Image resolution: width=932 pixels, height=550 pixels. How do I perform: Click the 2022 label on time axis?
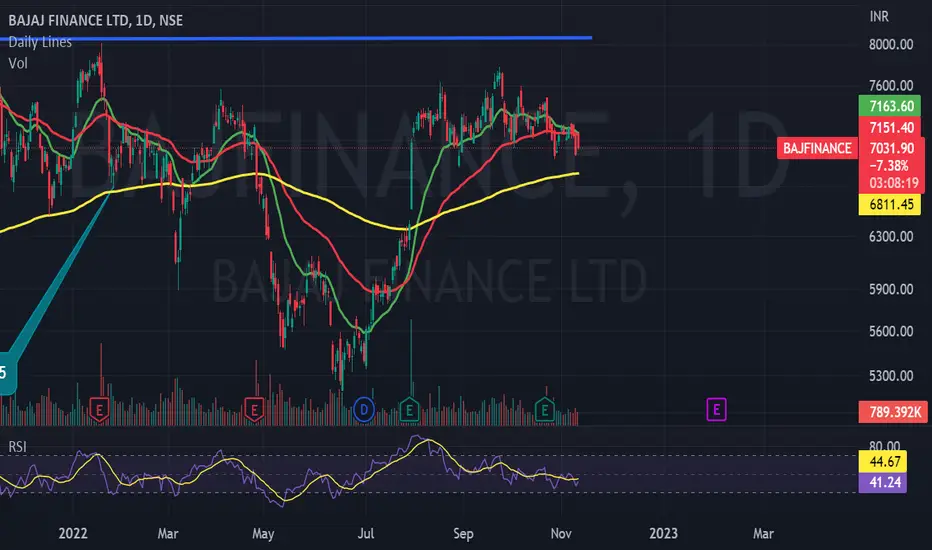point(73,533)
